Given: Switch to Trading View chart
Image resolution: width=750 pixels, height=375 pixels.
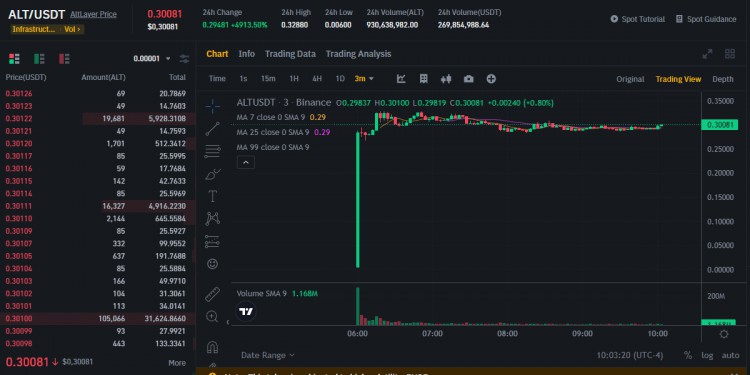Looking at the screenshot, I should [678, 79].
